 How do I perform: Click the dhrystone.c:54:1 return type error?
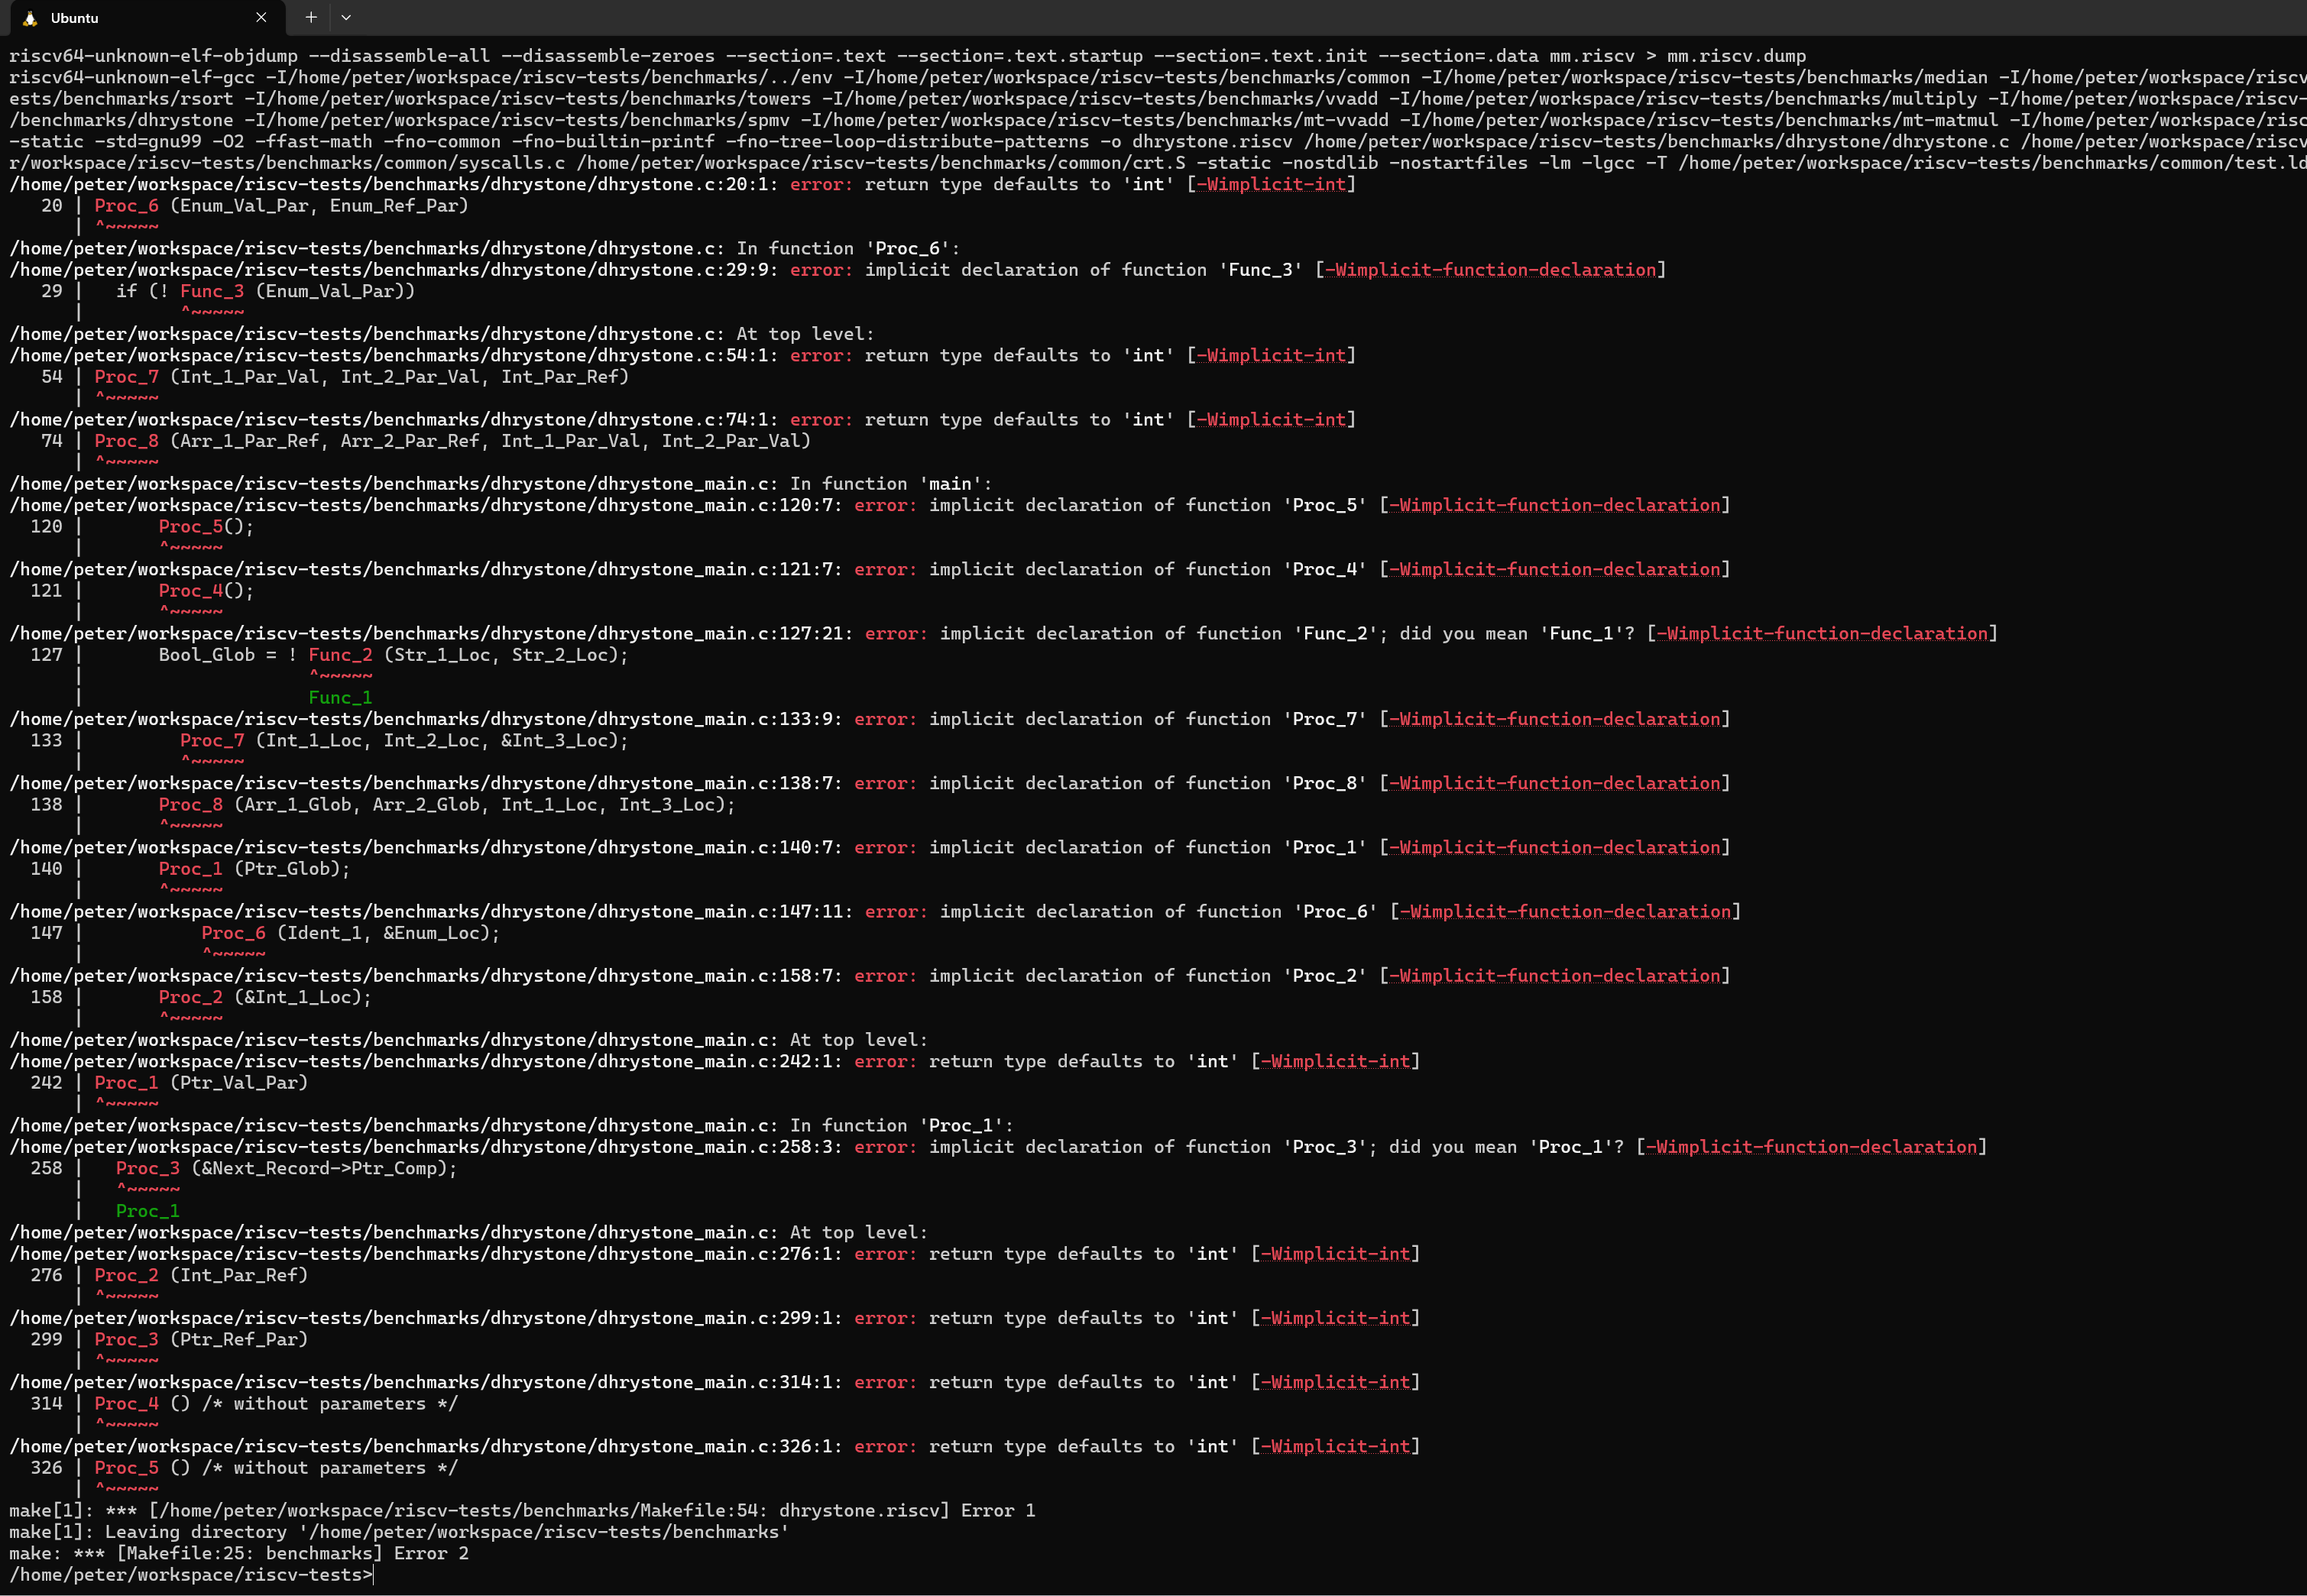tap(683, 355)
